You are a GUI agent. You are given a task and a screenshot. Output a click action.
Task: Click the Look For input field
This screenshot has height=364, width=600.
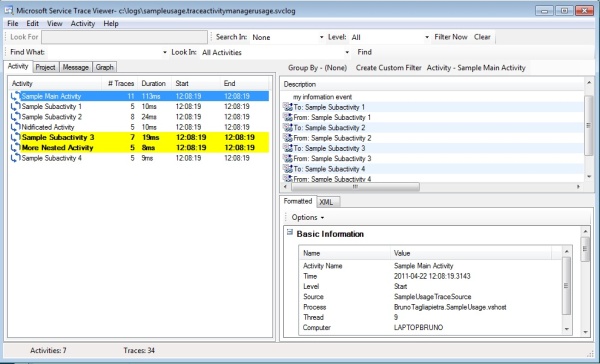pyautogui.click(x=124, y=37)
